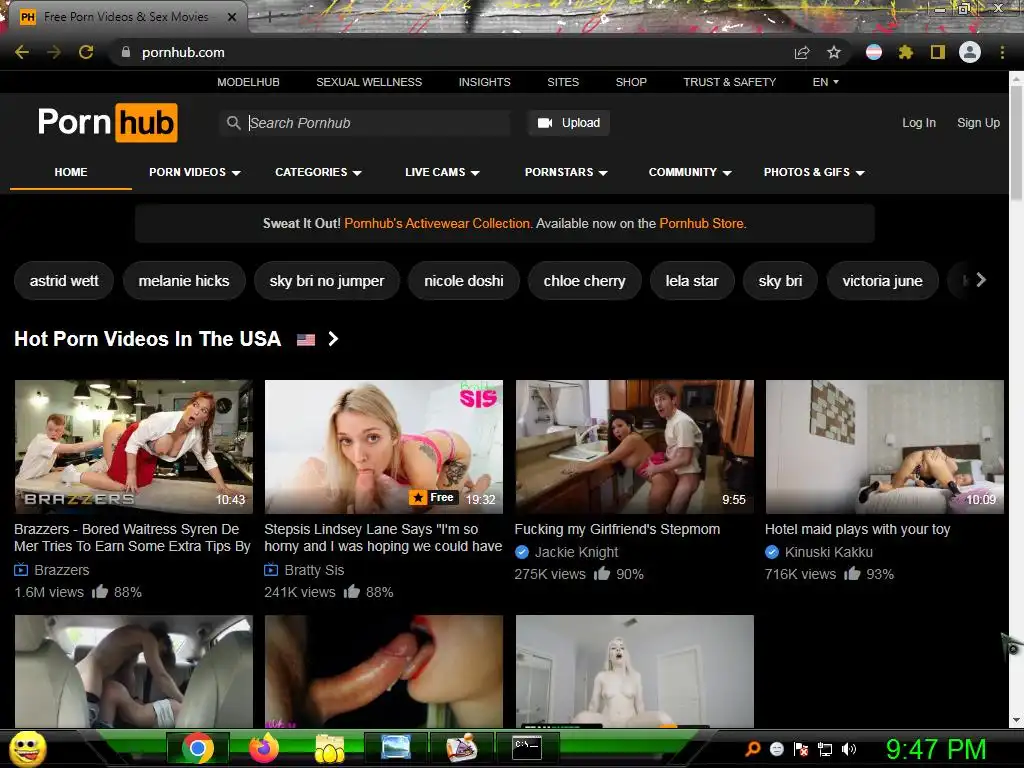
Task: Open SEXUAL WELLNESS in the top bar
Action: [369, 82]
